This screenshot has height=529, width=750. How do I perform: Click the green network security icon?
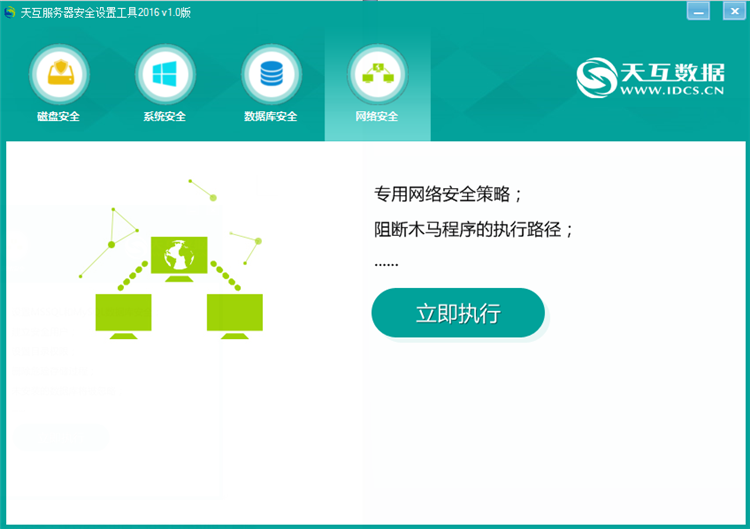pyautogui.click(x=377, y=74)
